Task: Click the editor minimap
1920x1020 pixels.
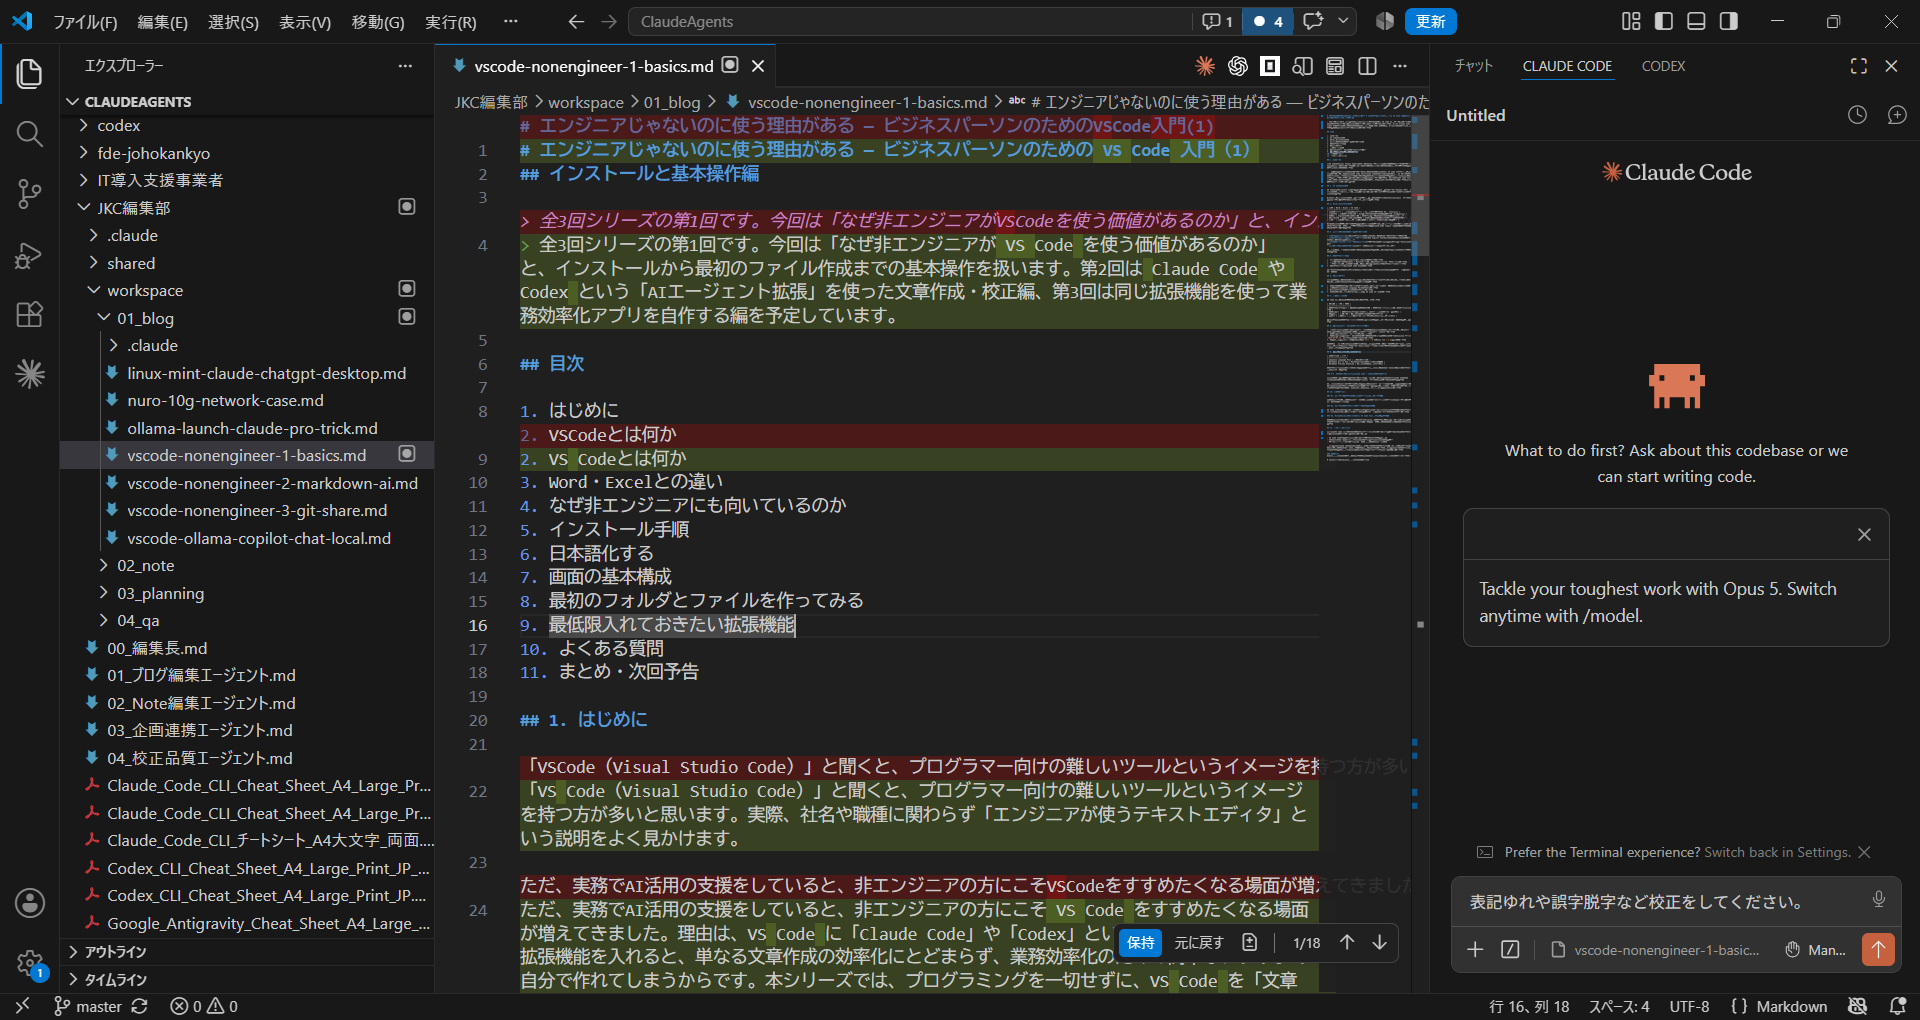Action: (1368, 290)
